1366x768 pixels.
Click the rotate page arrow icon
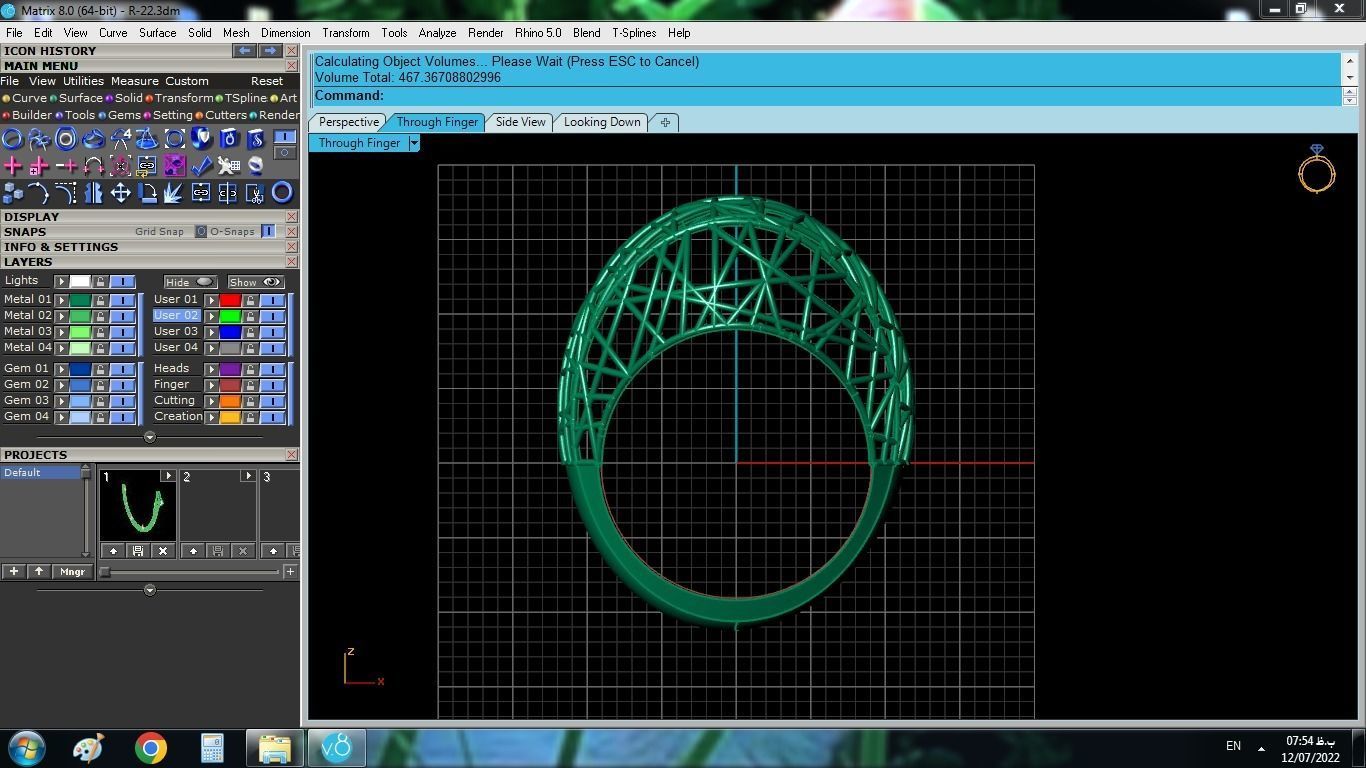tap(147, 192)
